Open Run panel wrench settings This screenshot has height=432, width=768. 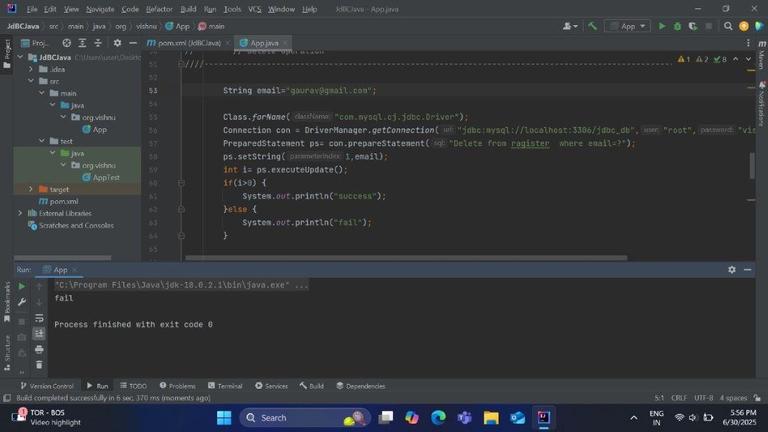coord(22,302)
